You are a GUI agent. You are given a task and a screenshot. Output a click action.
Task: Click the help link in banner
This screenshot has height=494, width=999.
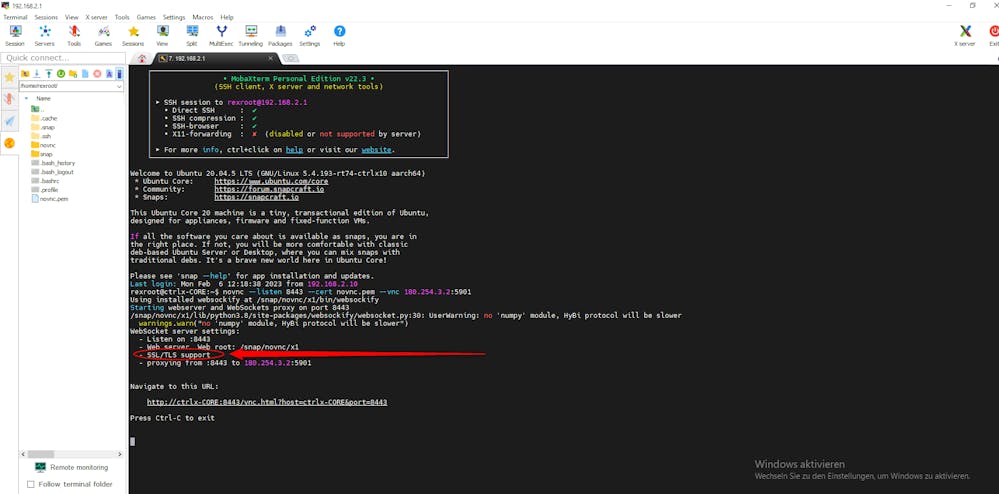[x=294, y=150]
